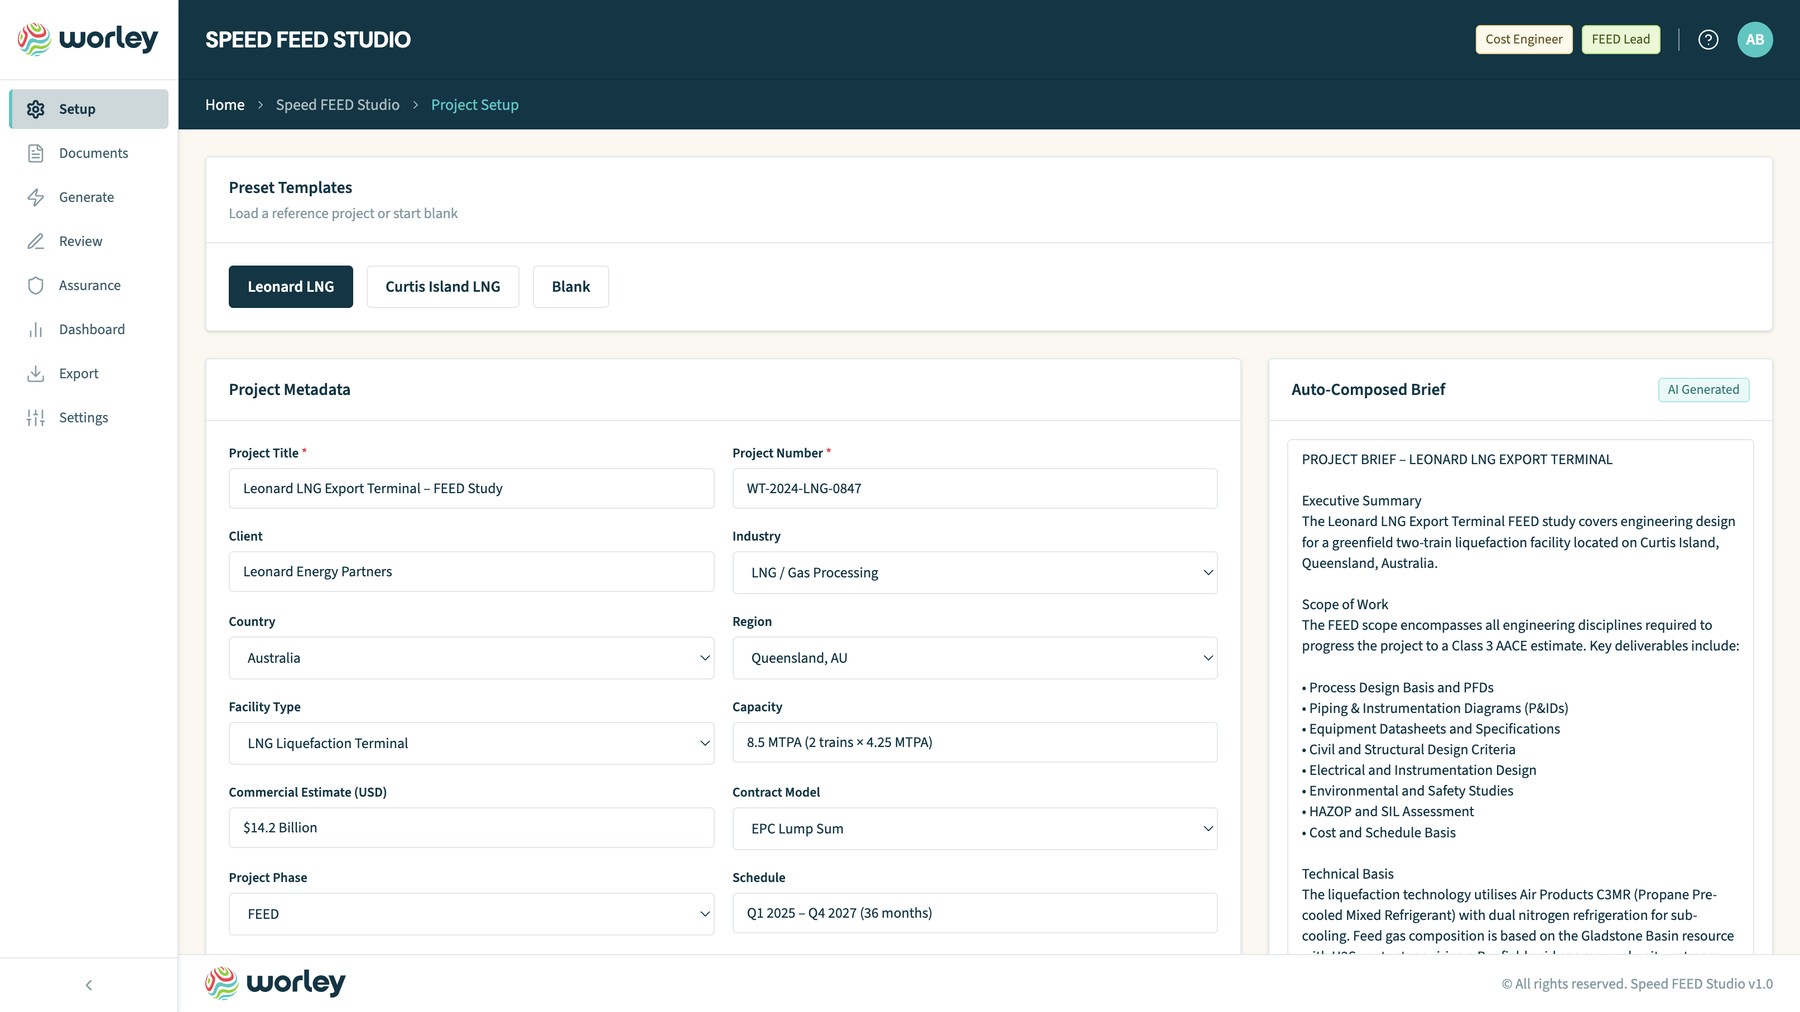Open the Dashboard menu item
Image resolution: width=1800 pixels, height=1012 pixels.
tap(89, 329)
